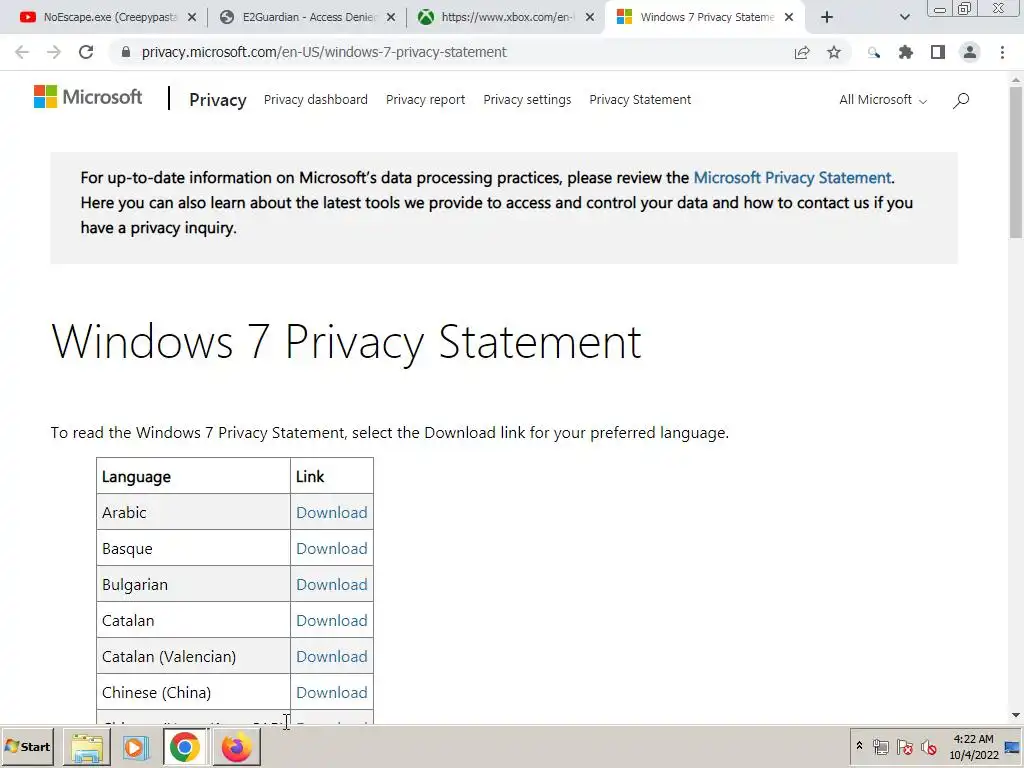This screenshot has height=768, width=1024.
Task: Click the browser forward arrow
Action: pyautogui.click(x=54, y=52)
